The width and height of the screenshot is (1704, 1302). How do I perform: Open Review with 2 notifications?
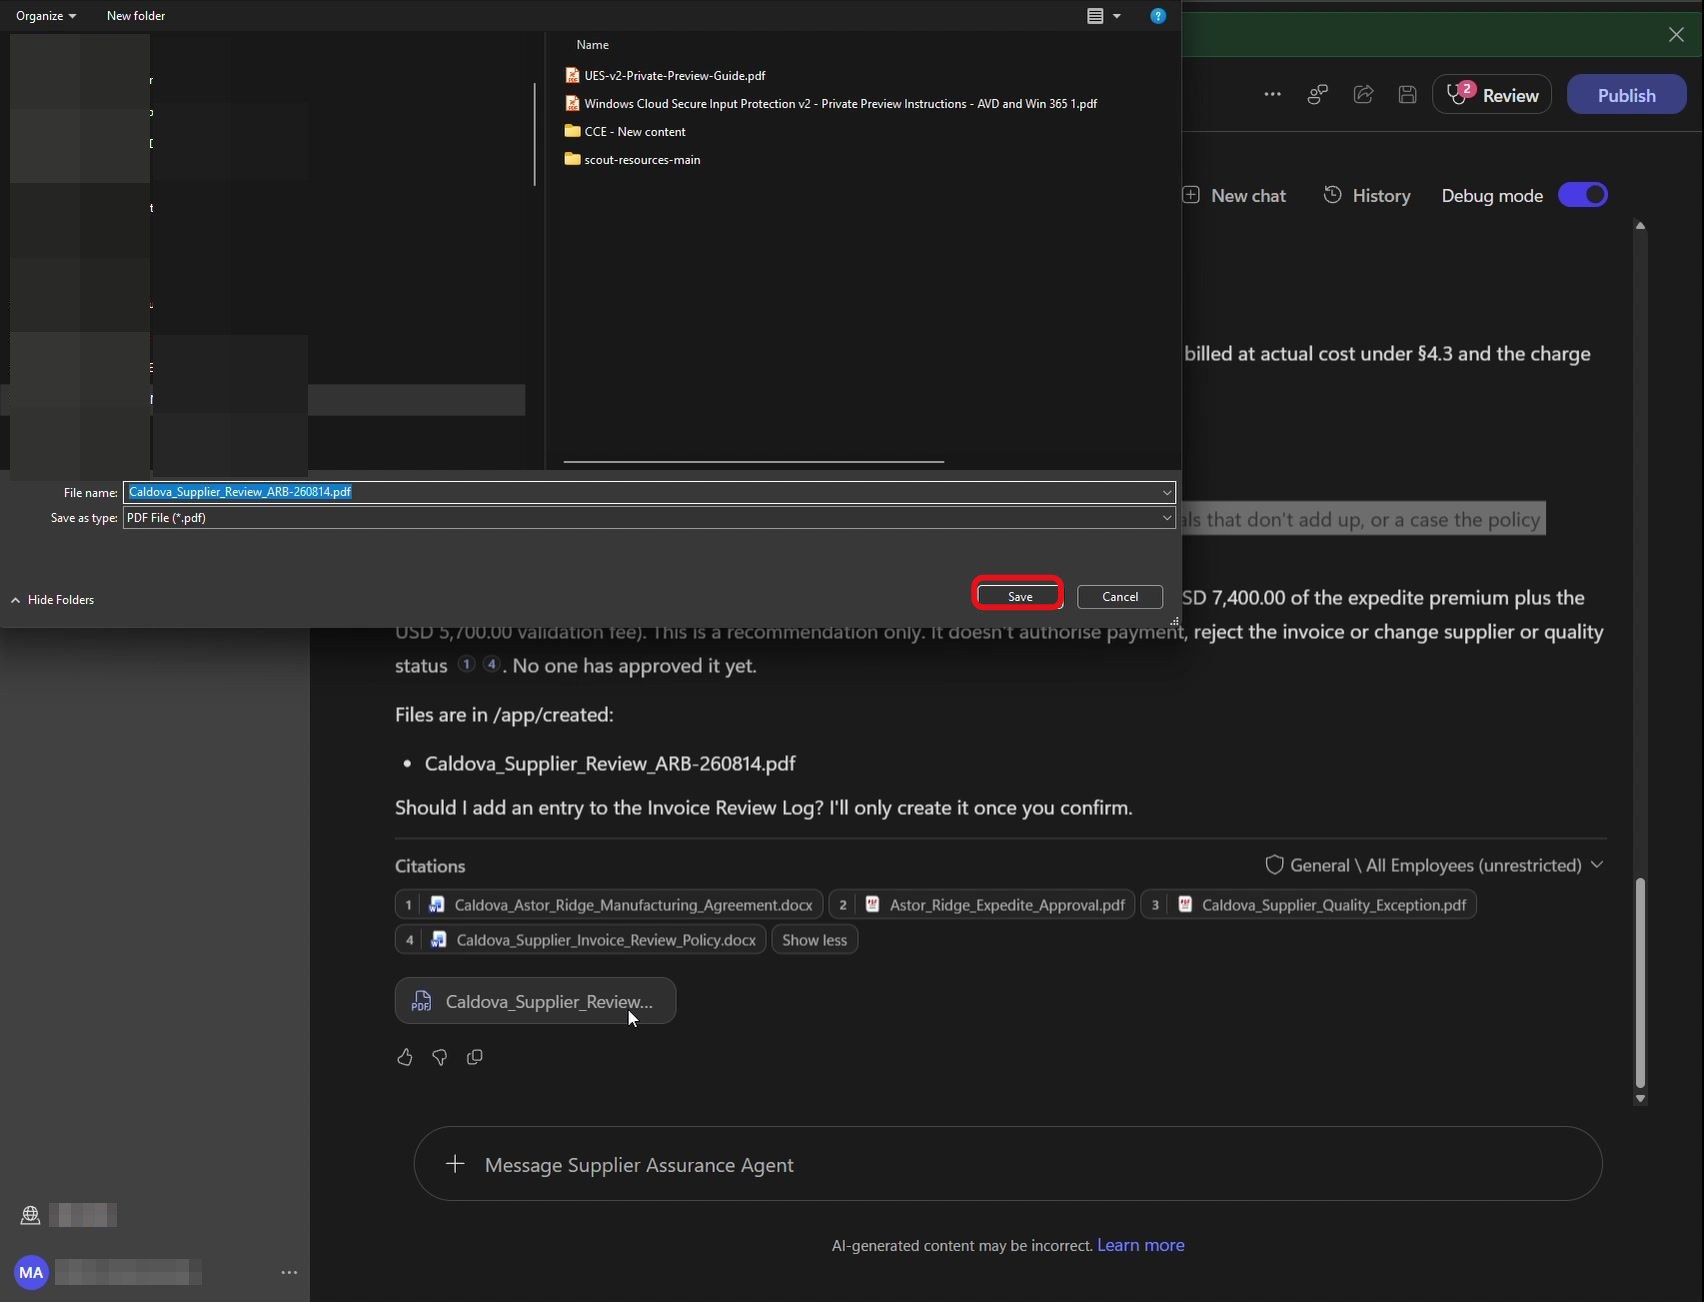click(x=1491, y=95)
